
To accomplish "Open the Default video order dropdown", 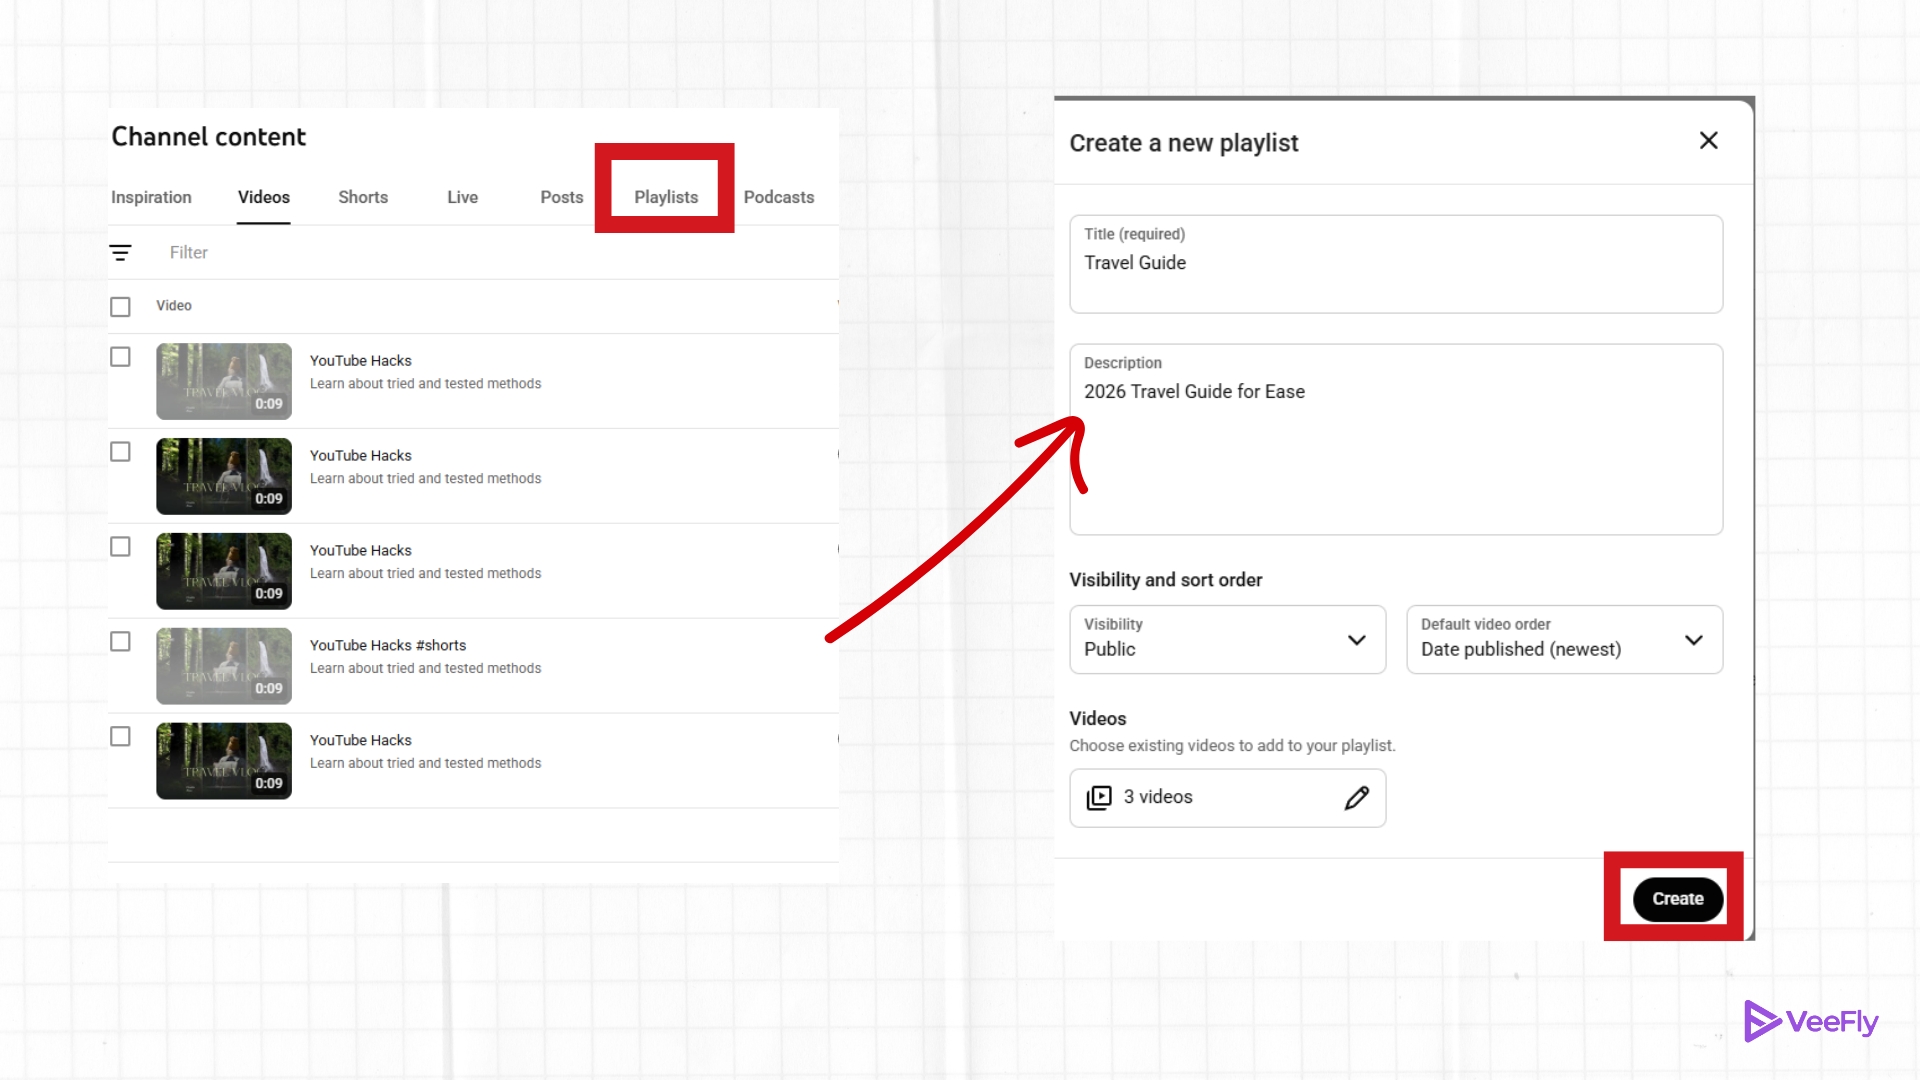I will [x=1563, y=640].
